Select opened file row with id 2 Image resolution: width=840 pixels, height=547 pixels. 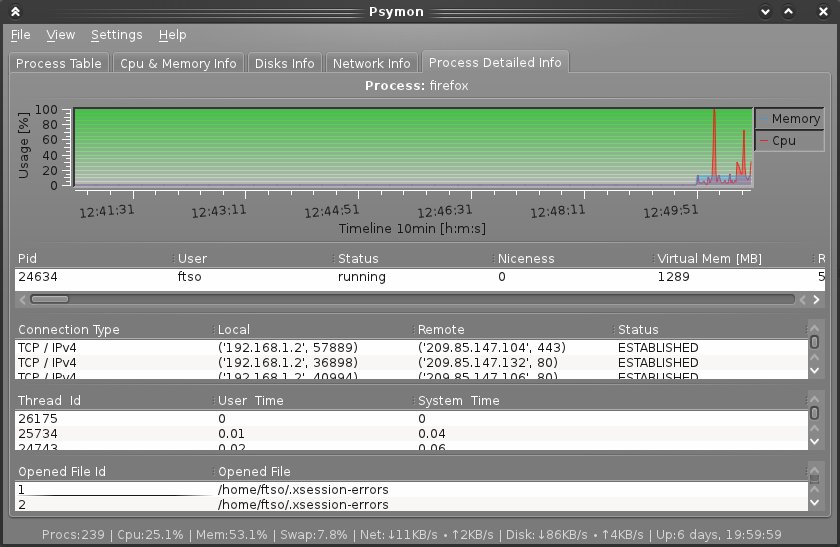coord(411,505)
